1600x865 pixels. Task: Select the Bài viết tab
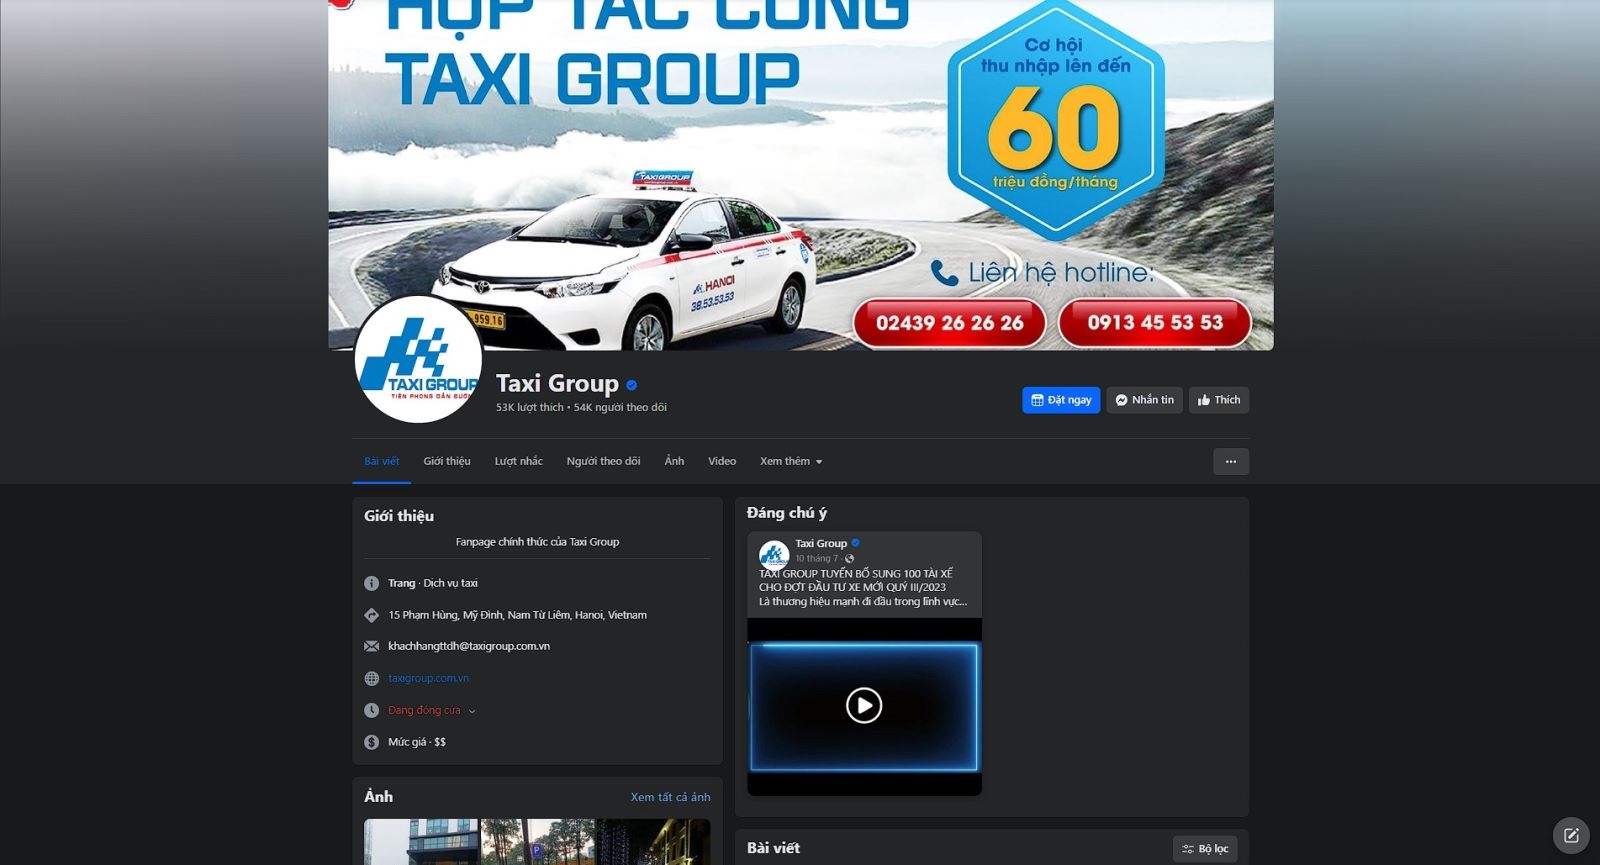[382, 461]
